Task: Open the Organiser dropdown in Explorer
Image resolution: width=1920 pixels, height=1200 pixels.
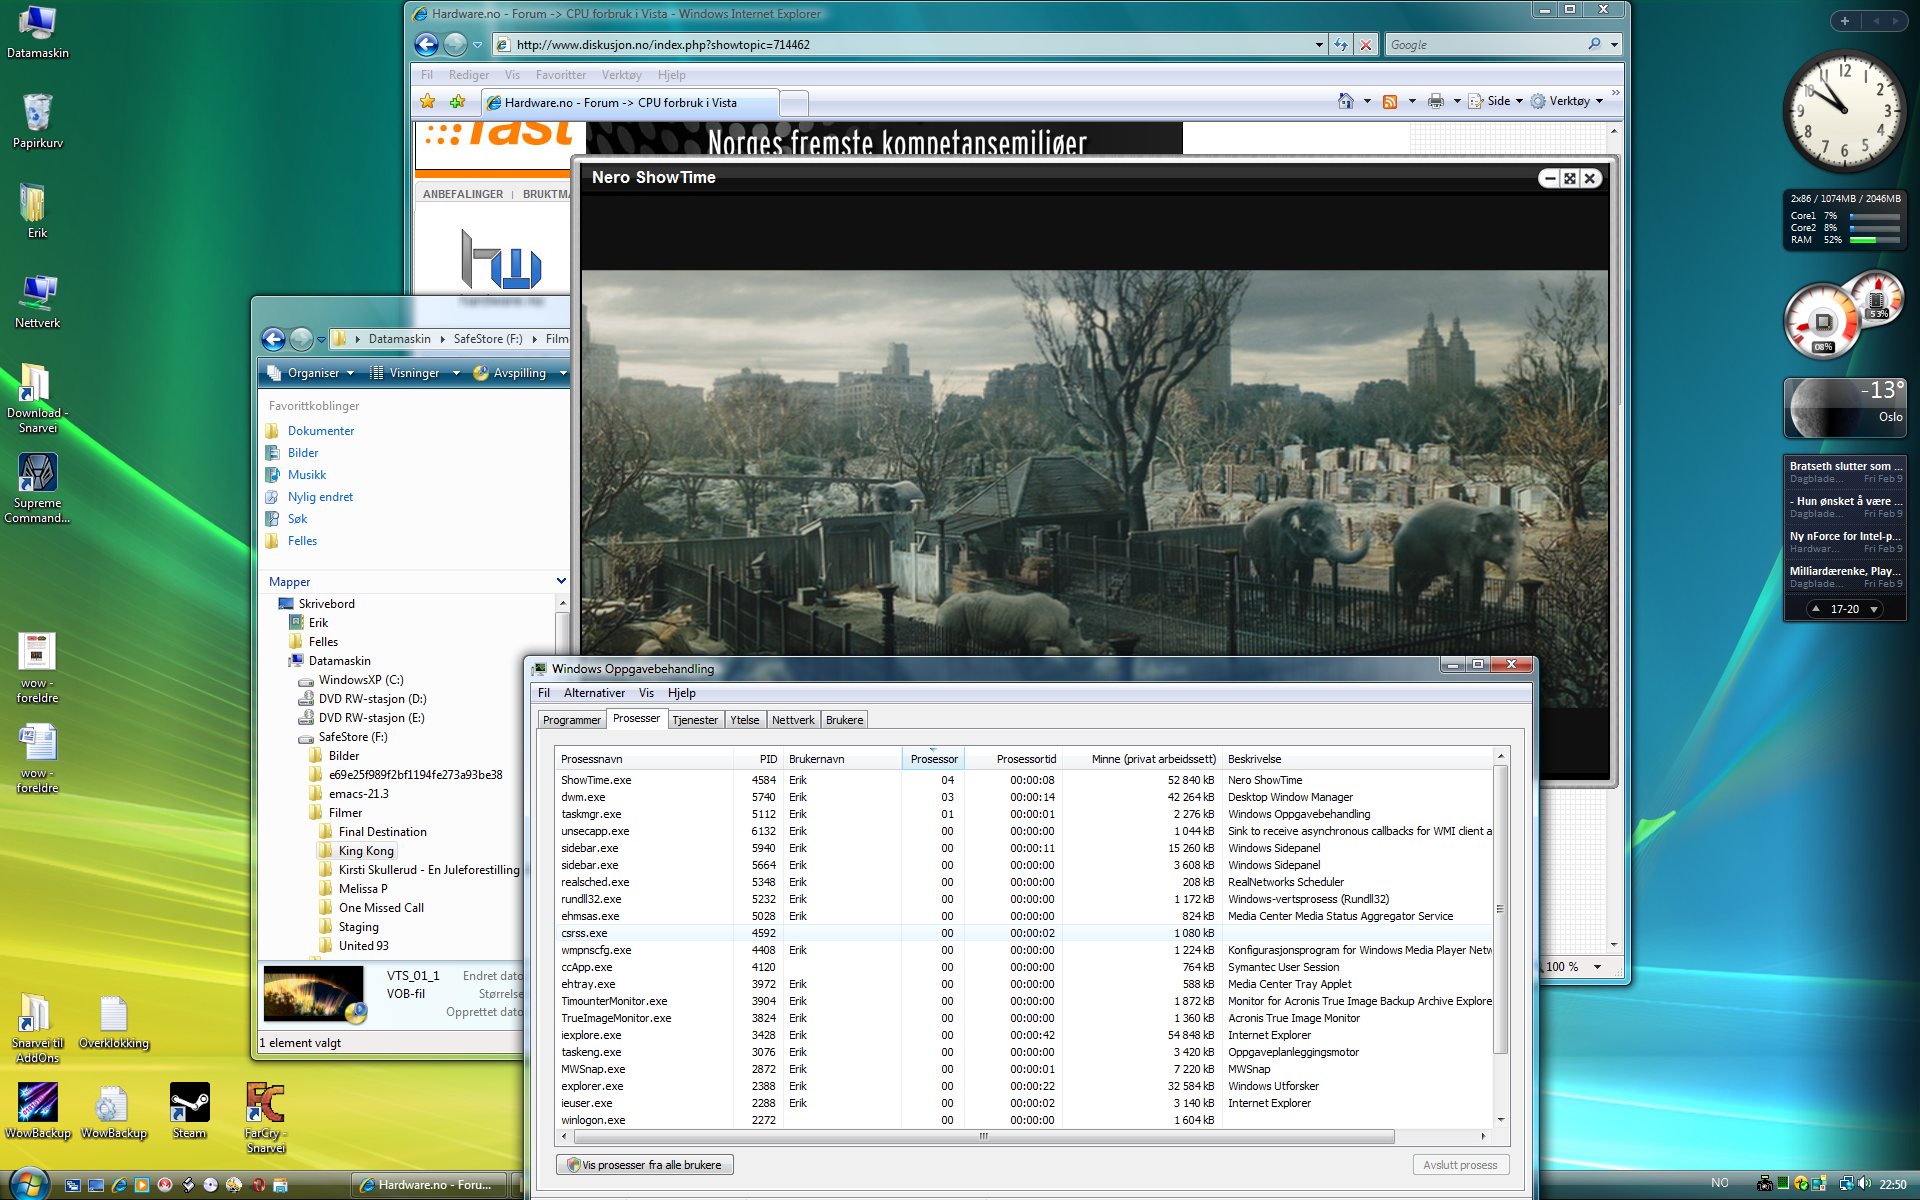Action: (x=311, y=373)
